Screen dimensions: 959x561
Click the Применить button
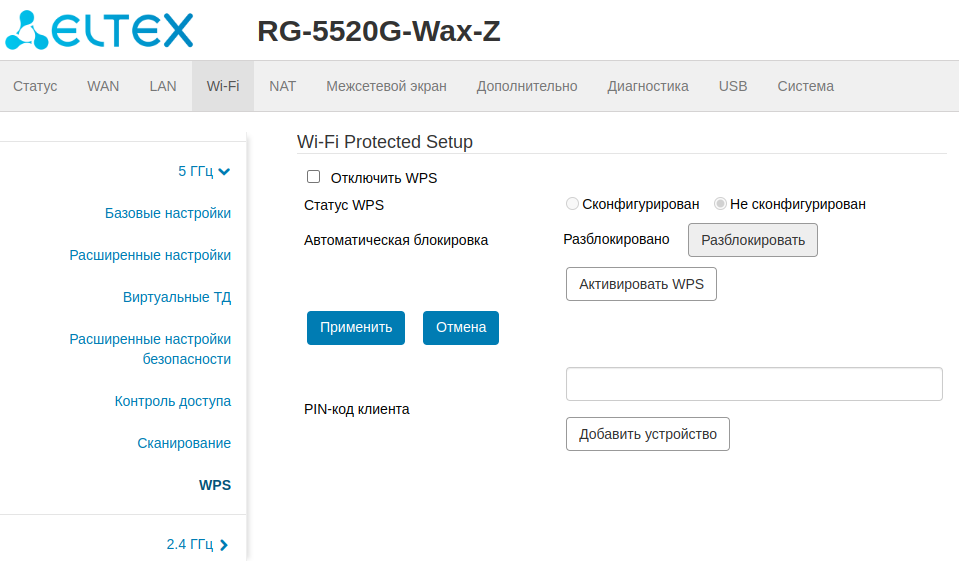click(356, 327)
